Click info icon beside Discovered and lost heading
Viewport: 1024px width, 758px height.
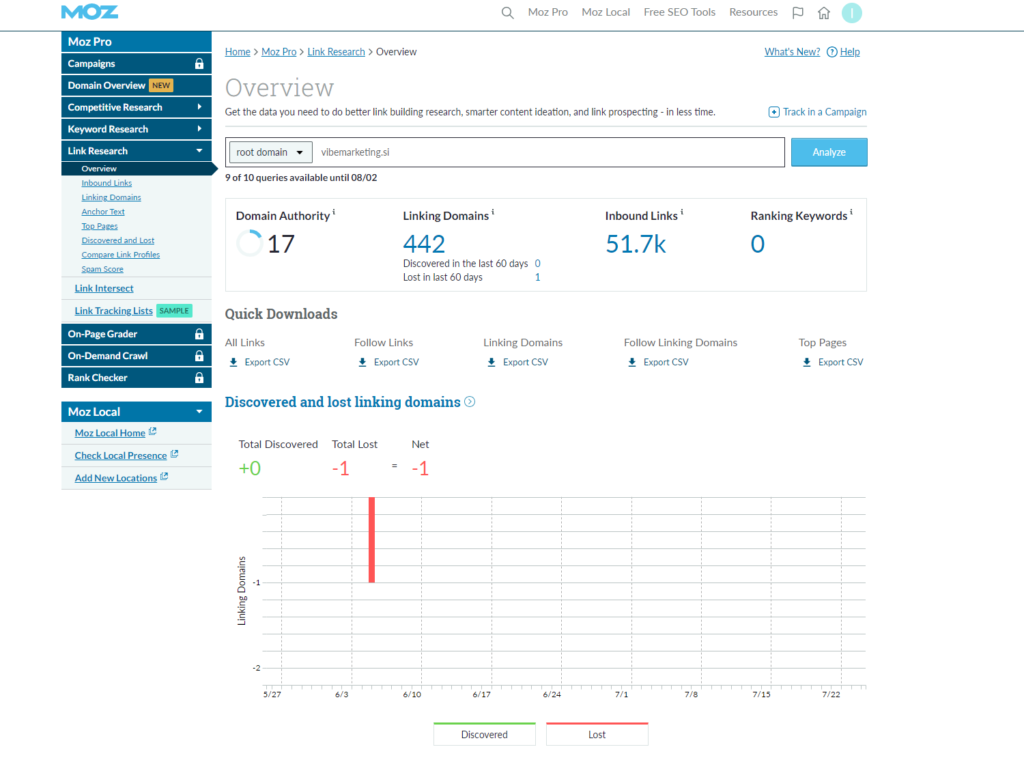[470, 402]
